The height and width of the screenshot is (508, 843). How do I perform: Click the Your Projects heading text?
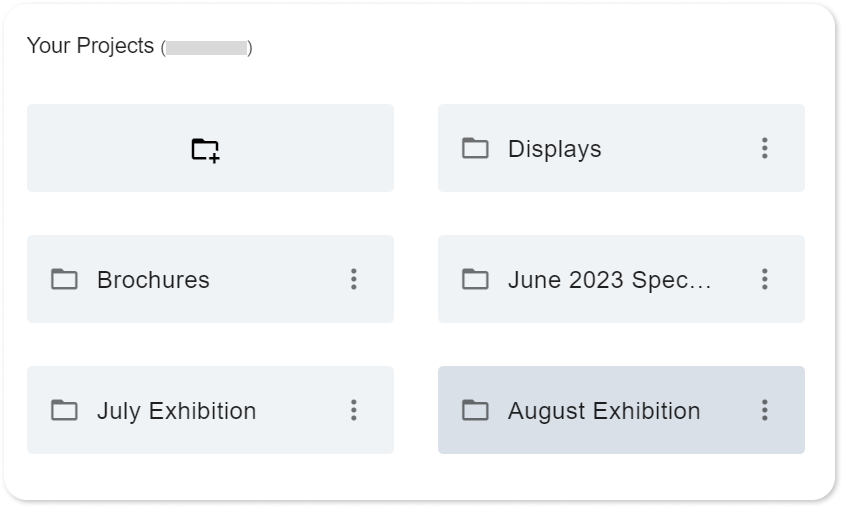90,46
